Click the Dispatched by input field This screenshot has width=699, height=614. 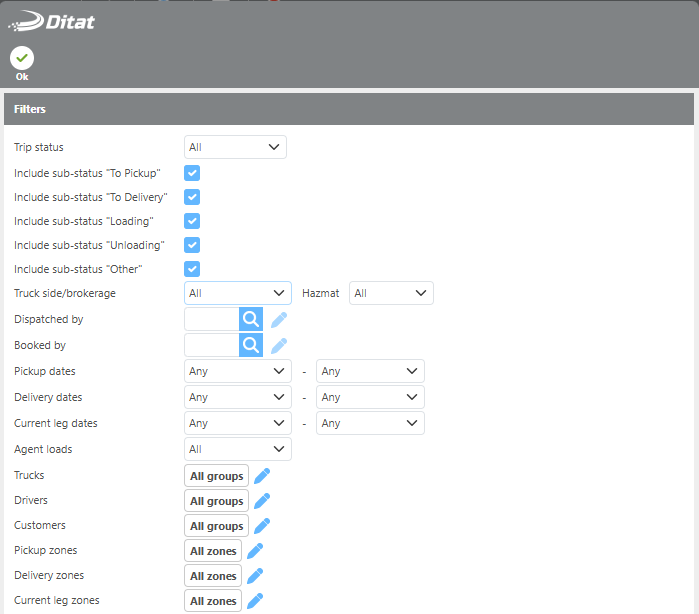click(211, 319)
